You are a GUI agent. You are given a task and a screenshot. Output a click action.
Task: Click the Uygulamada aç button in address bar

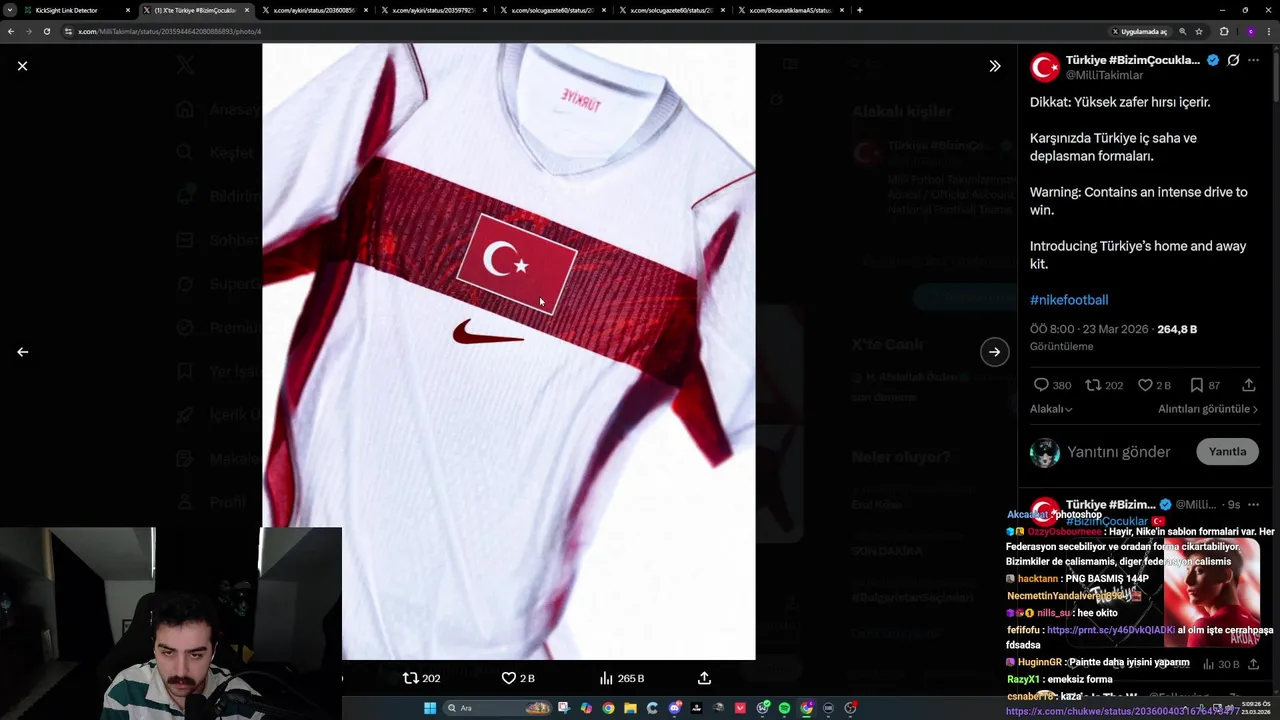click(x=1140, y=31)
